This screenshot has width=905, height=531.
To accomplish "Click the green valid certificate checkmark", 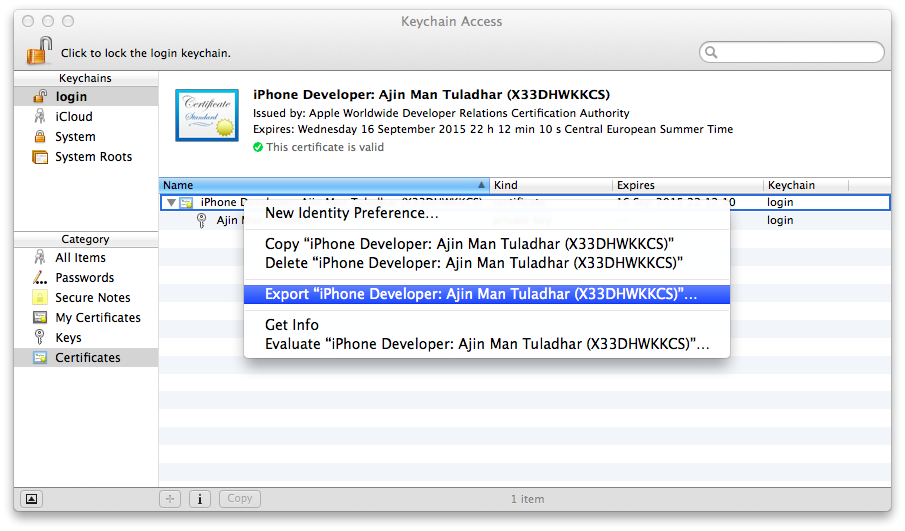I will click(x=258, y=147).
